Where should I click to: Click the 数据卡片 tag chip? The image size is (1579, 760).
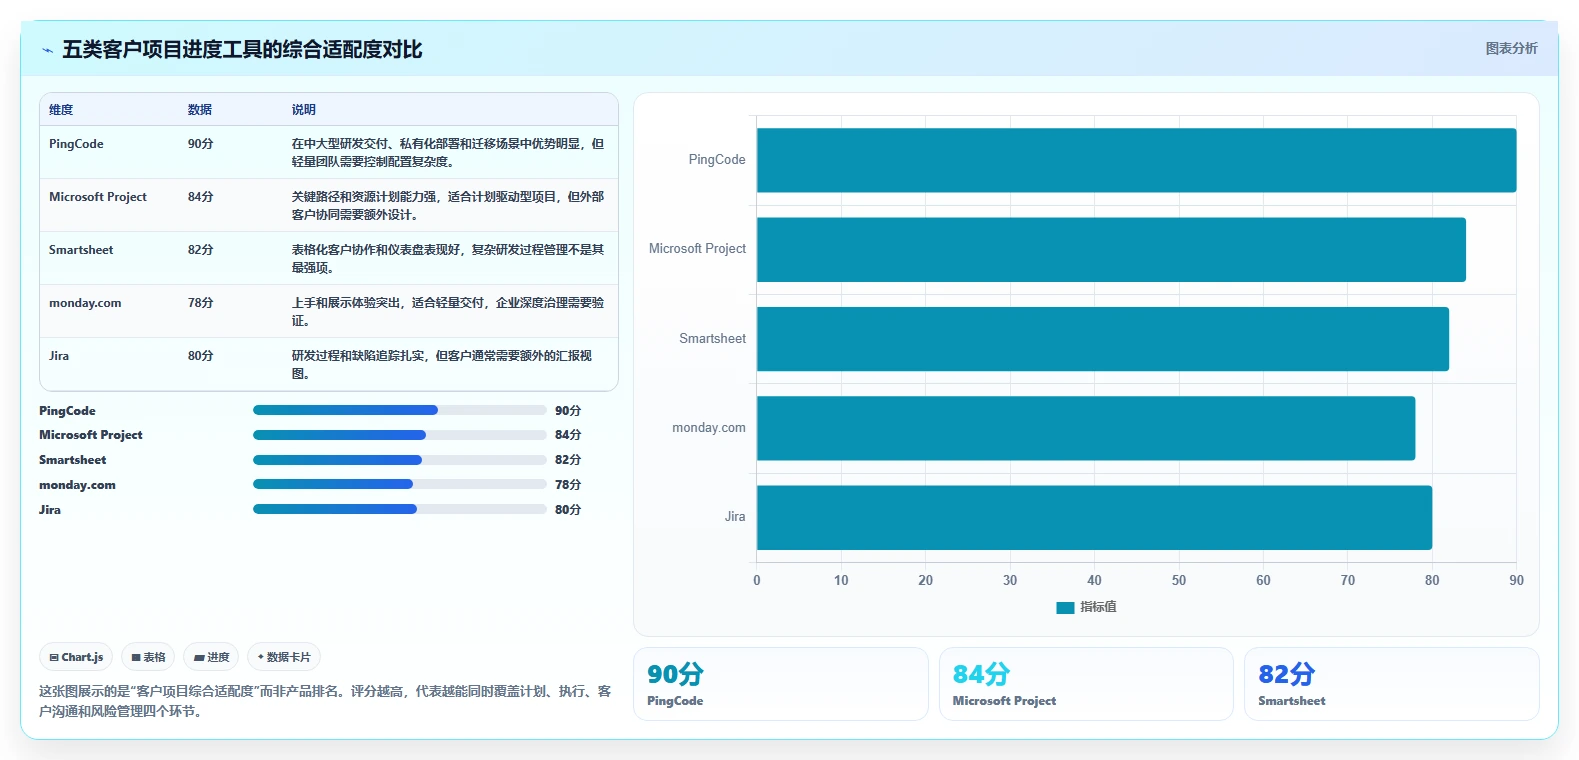(x=284, y=657)
